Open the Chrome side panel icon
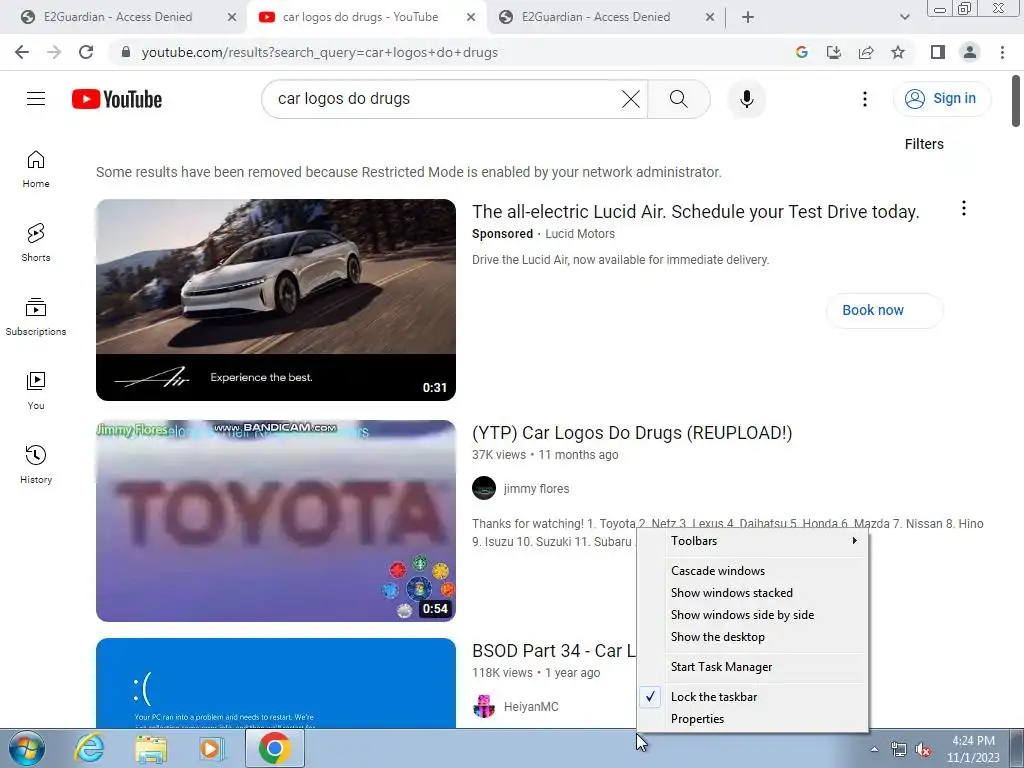The width and height of the screenshot is (1024, 768). tap(938, 52)
